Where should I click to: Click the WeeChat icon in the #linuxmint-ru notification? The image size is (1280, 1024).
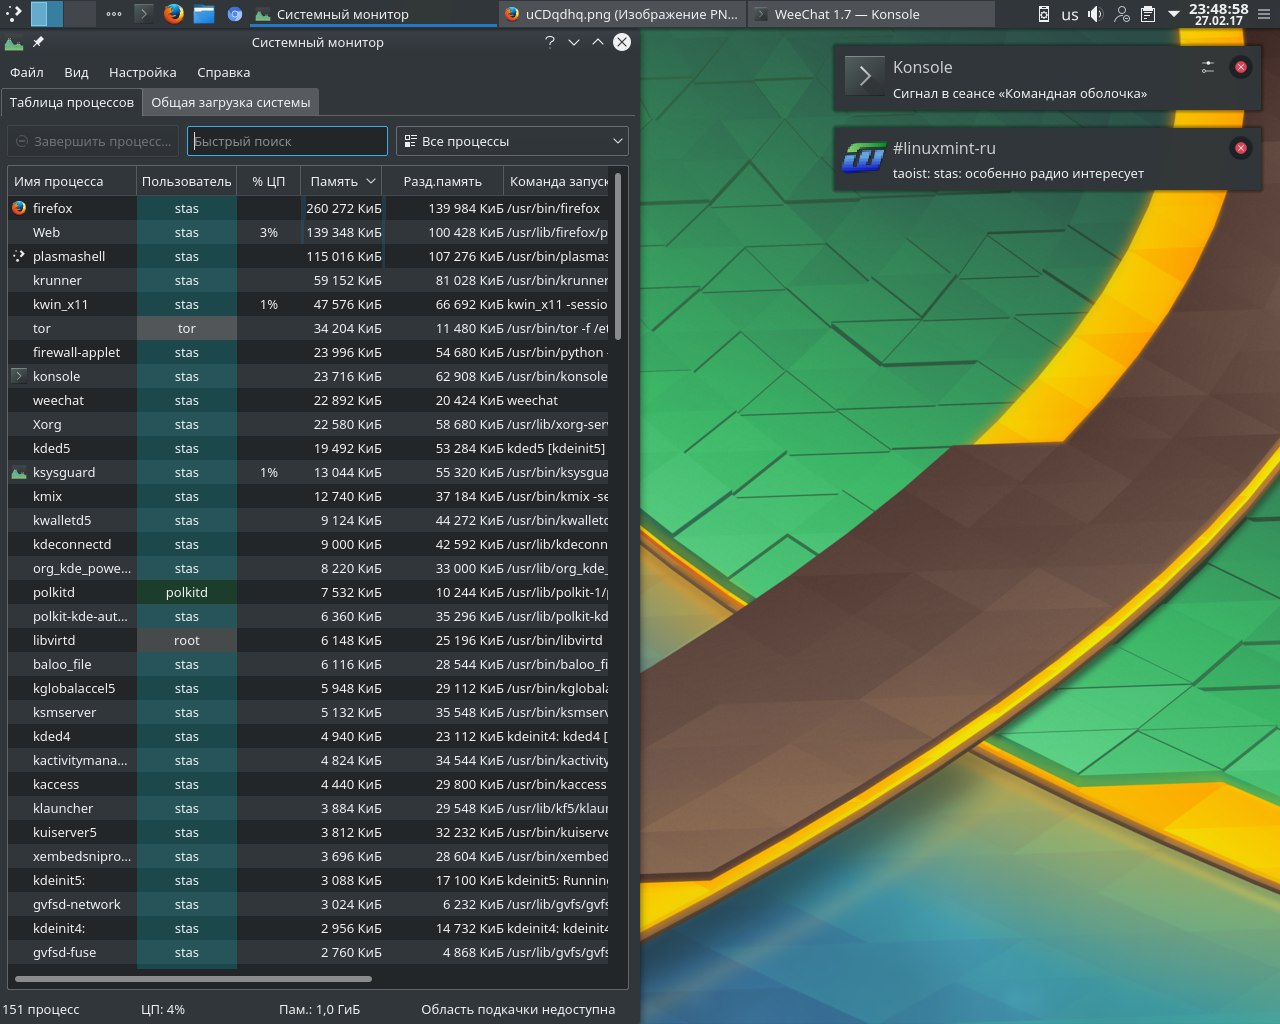pos(864,157)
